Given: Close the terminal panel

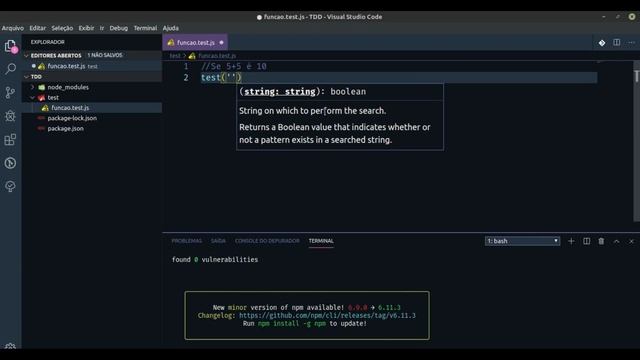Looking at the screenshot, I should click(x=631, y=241).
